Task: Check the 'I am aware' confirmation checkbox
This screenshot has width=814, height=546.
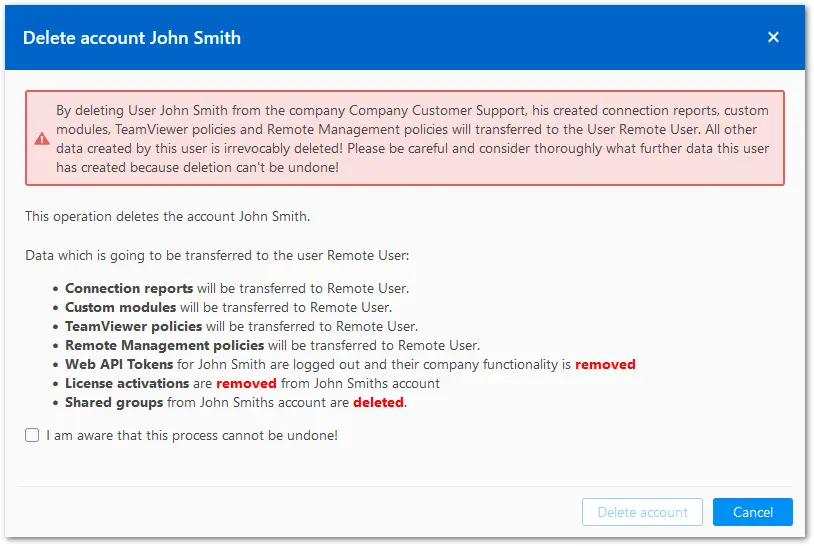Action: 32,435
